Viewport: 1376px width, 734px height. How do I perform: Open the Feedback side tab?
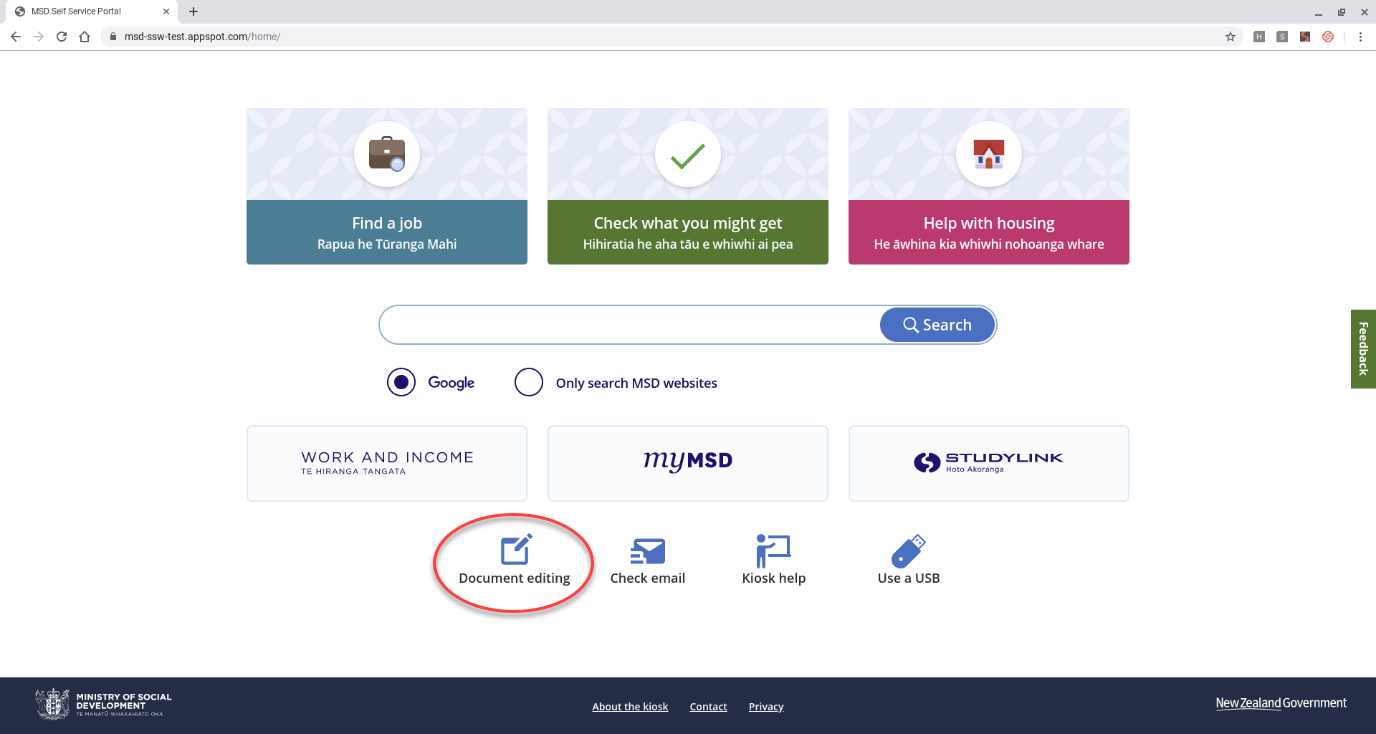coord(1363,348)
